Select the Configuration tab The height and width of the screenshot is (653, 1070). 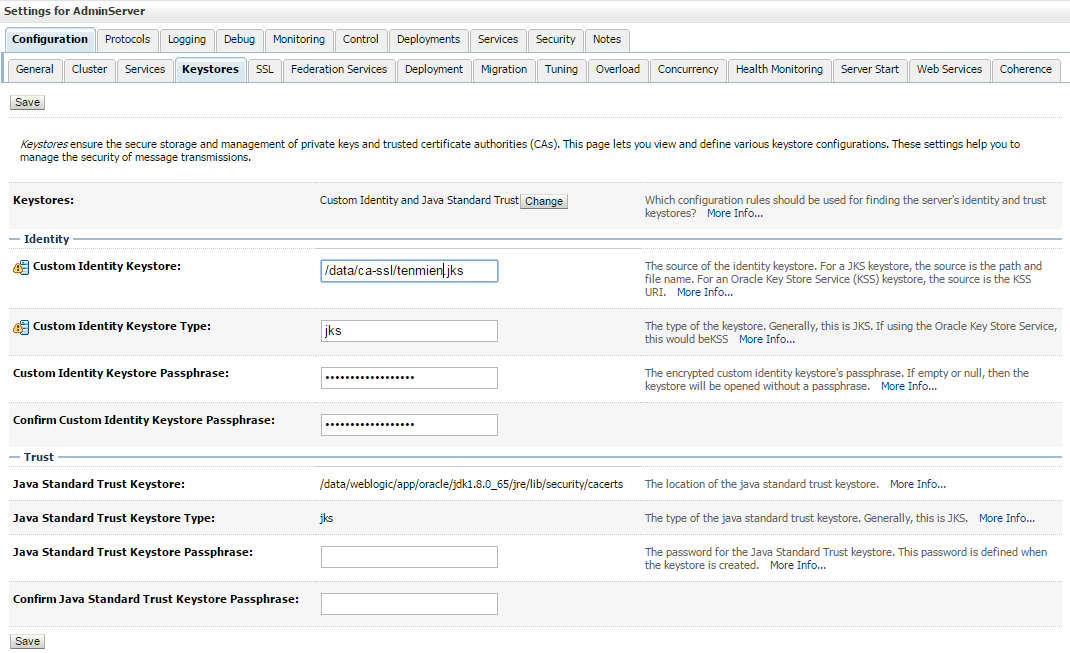click(x=50, y=40)
